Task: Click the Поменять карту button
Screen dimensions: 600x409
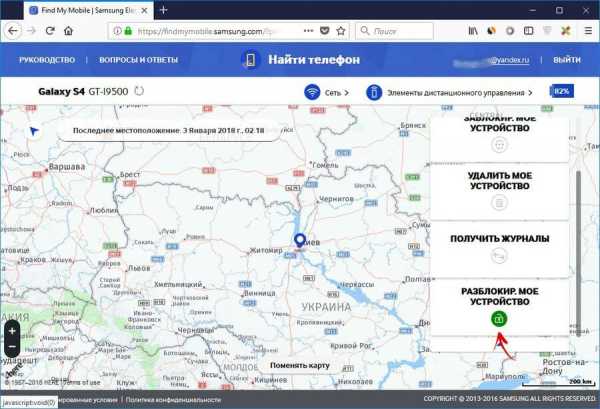Action: pos(299,365)
